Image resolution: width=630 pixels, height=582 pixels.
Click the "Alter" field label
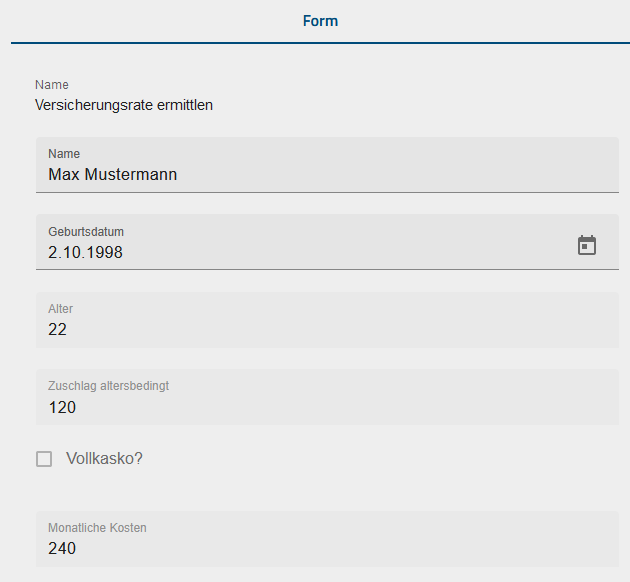point(61,309)
